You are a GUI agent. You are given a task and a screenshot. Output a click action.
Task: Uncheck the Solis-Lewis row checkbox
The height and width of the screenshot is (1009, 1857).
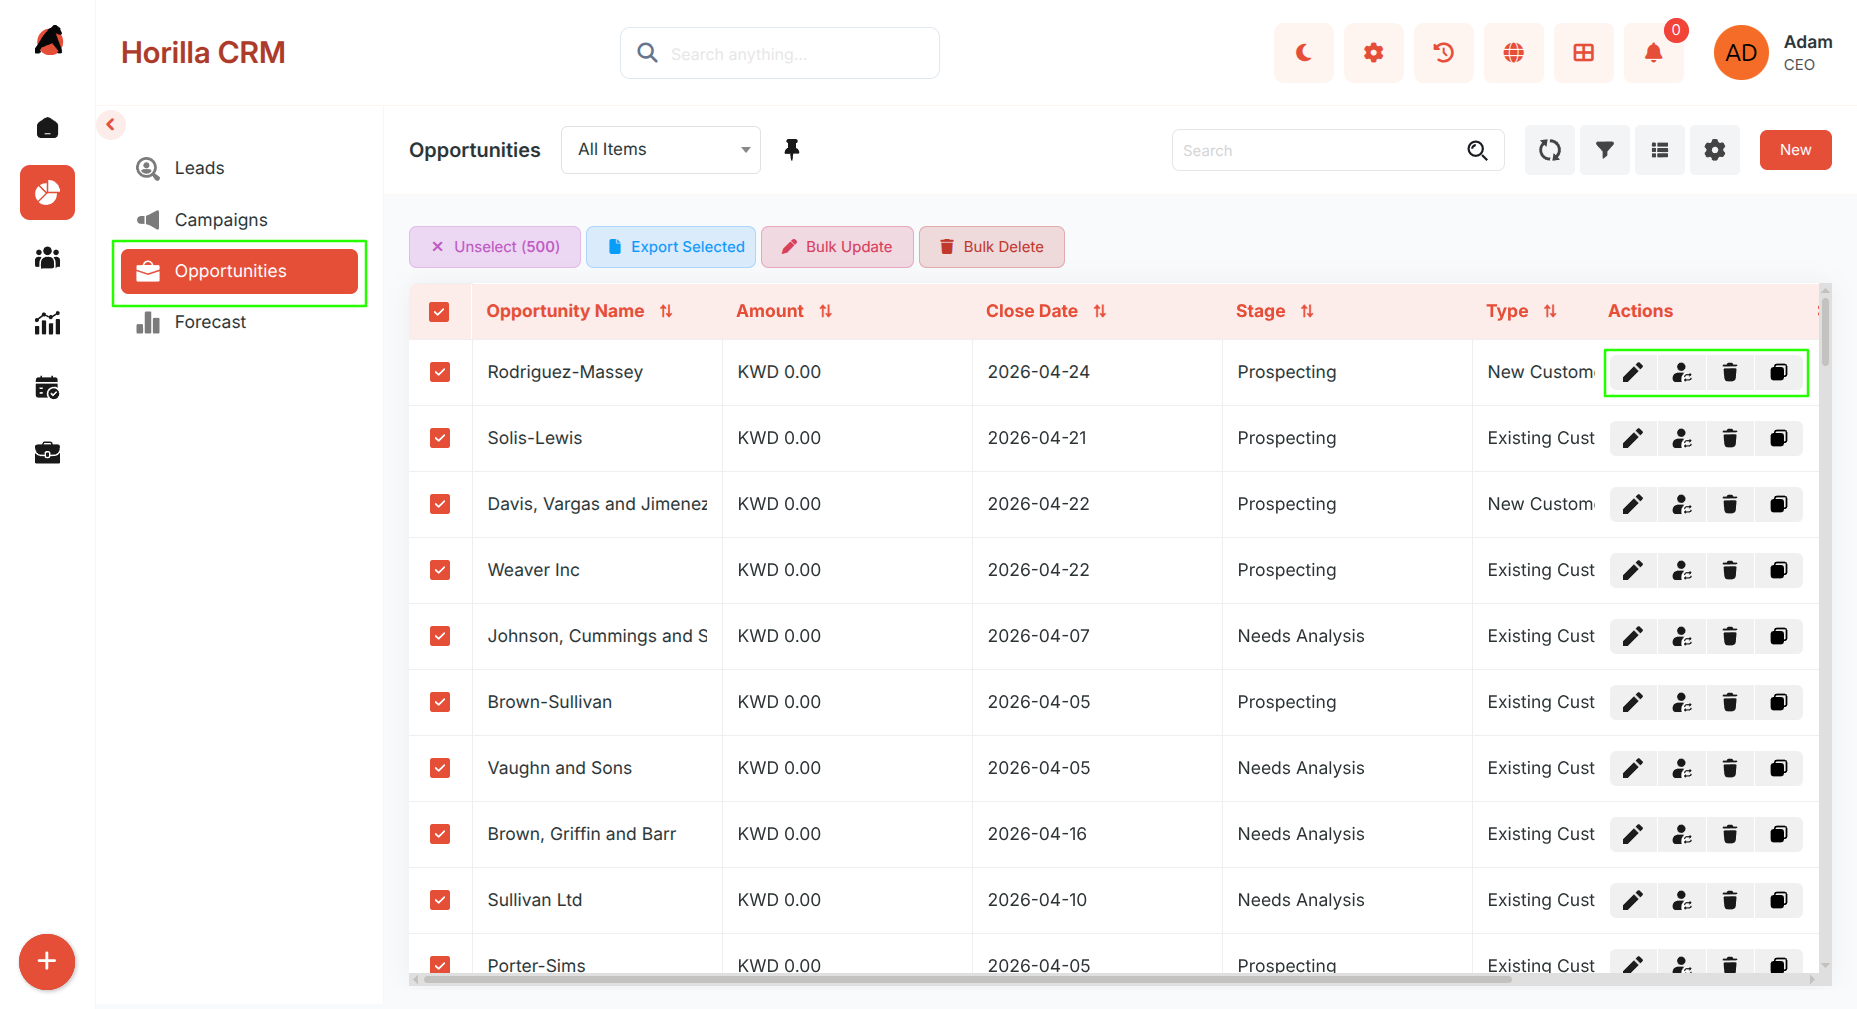[x=440, y=438]
